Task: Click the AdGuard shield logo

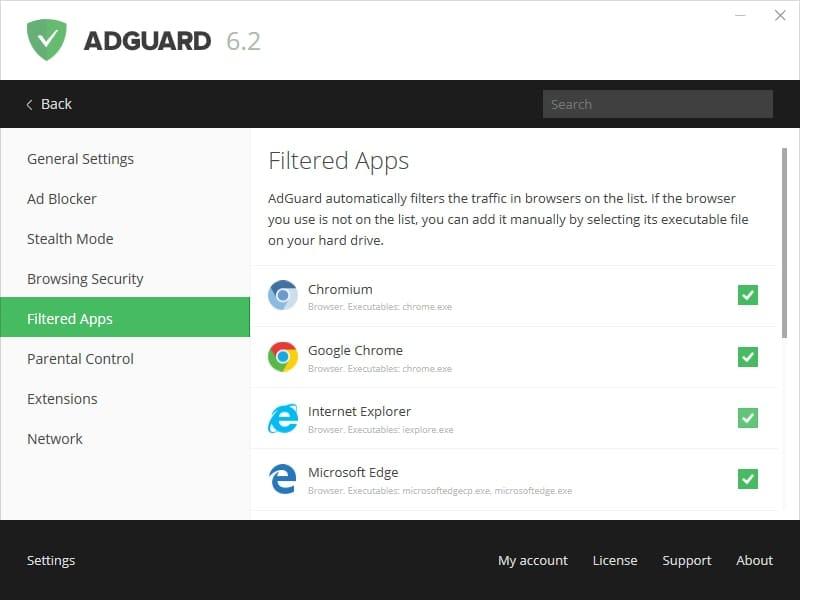Action: (46, 40)
